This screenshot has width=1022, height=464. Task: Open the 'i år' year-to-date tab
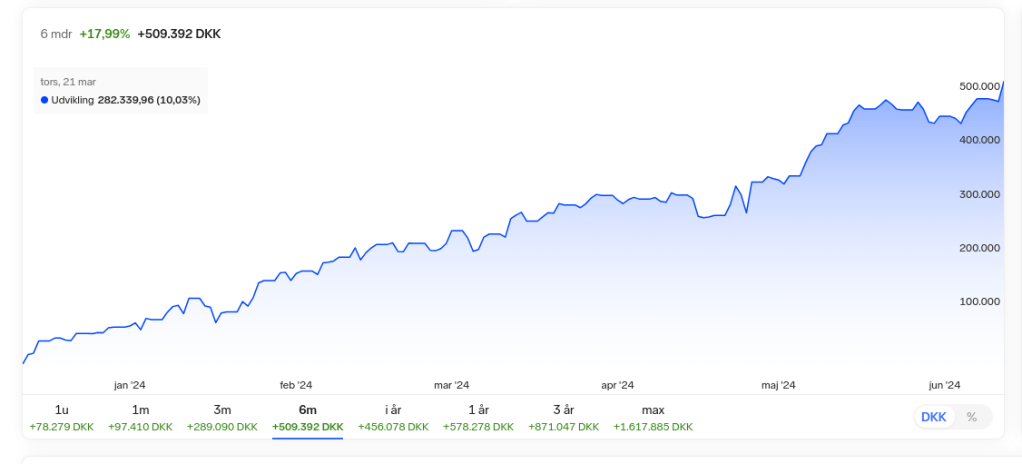(x=393, y=417)
